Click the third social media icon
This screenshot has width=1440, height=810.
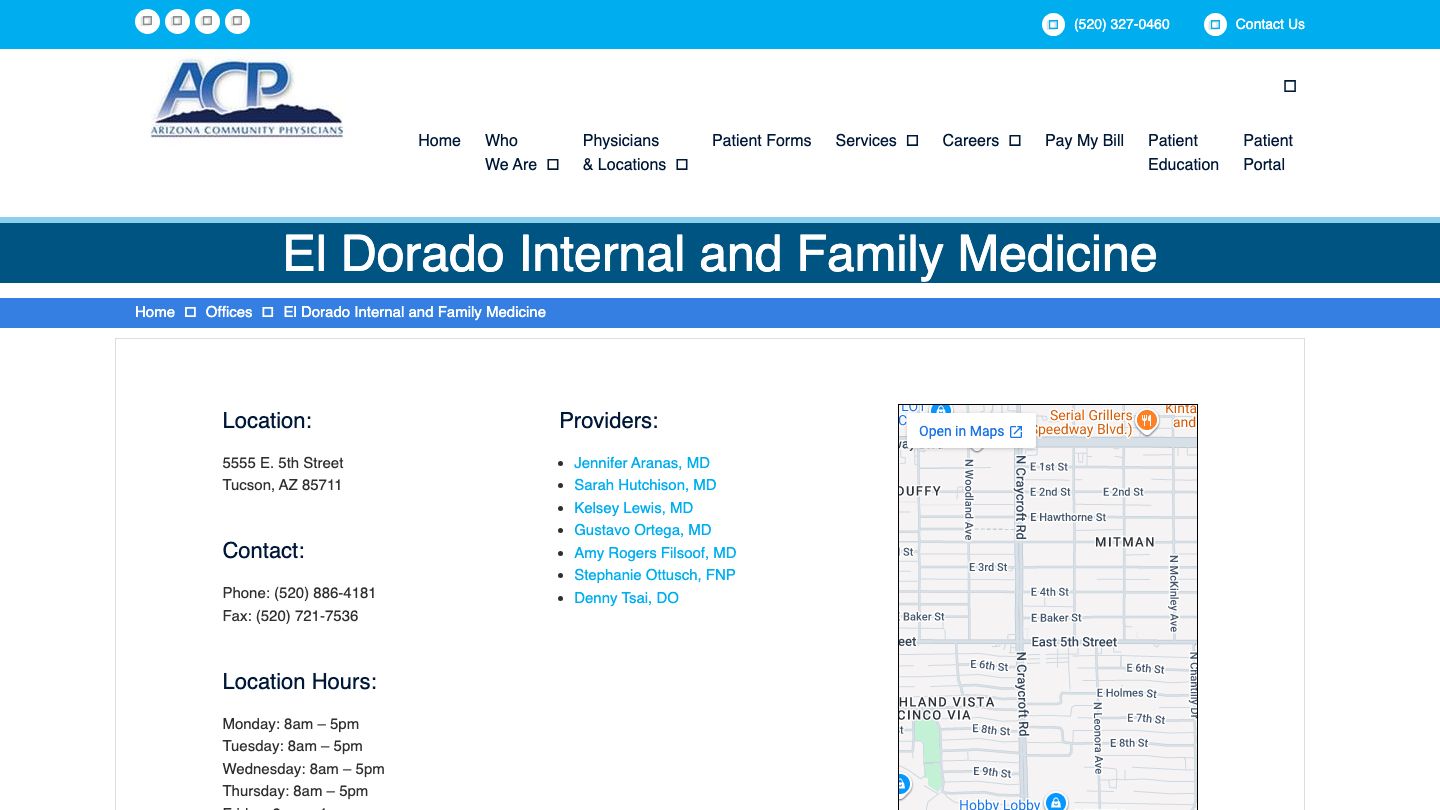[x=207, y=20]
